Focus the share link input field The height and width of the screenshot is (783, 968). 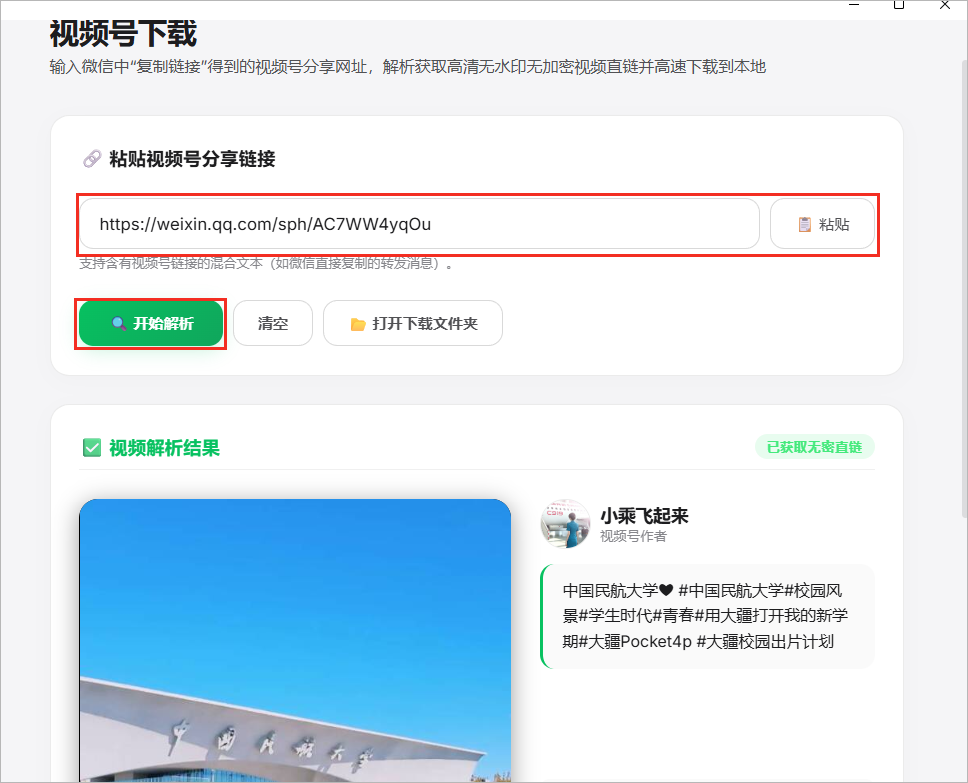[419, 224]
